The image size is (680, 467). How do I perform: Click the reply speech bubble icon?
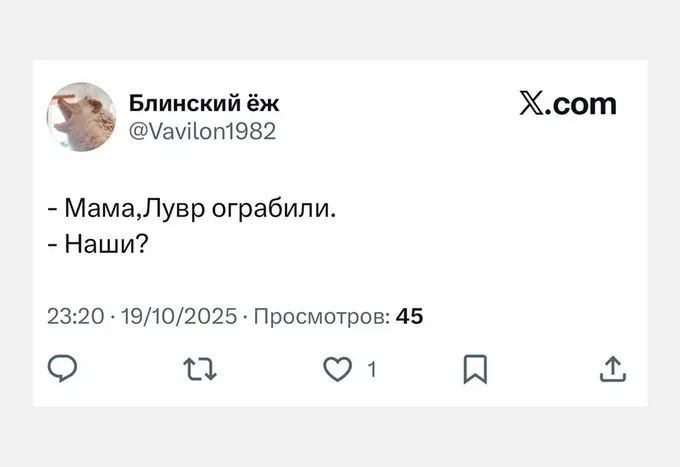(63, 369)
